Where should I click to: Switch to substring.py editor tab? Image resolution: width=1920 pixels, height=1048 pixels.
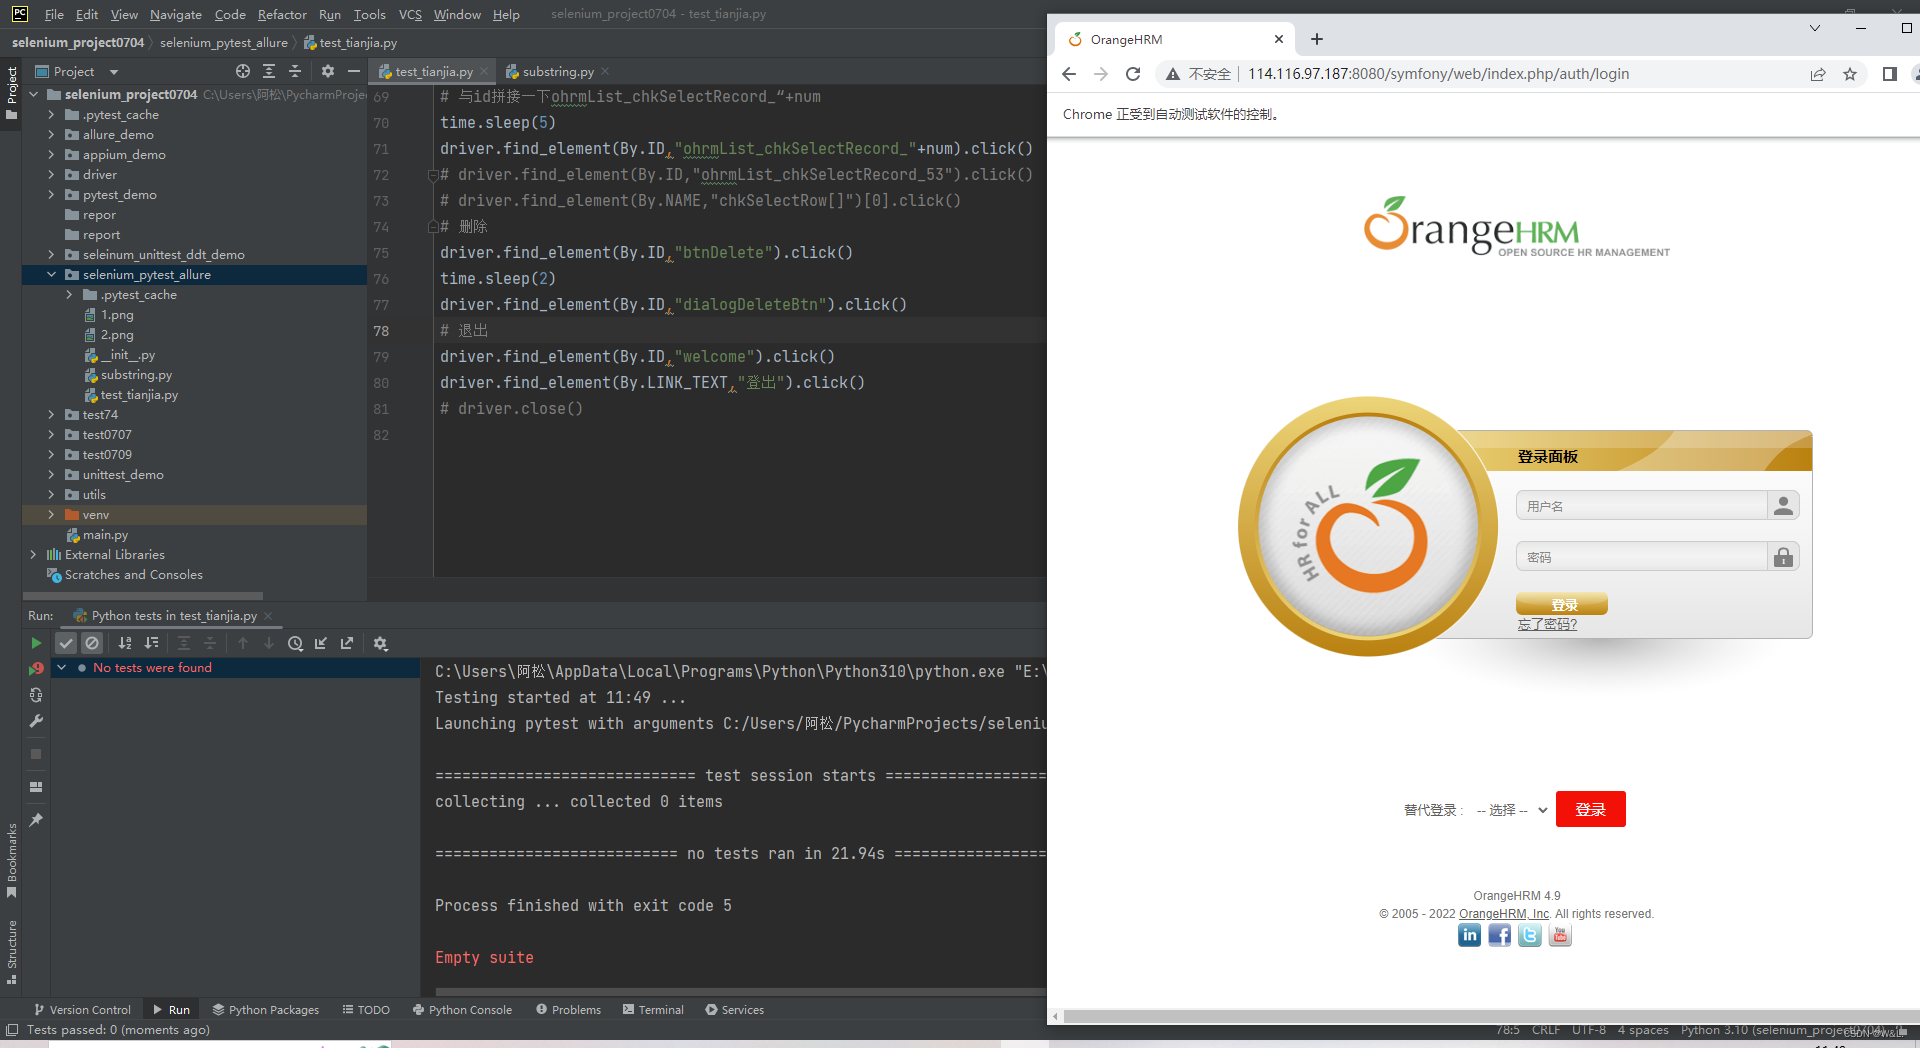tap(557, 71)
